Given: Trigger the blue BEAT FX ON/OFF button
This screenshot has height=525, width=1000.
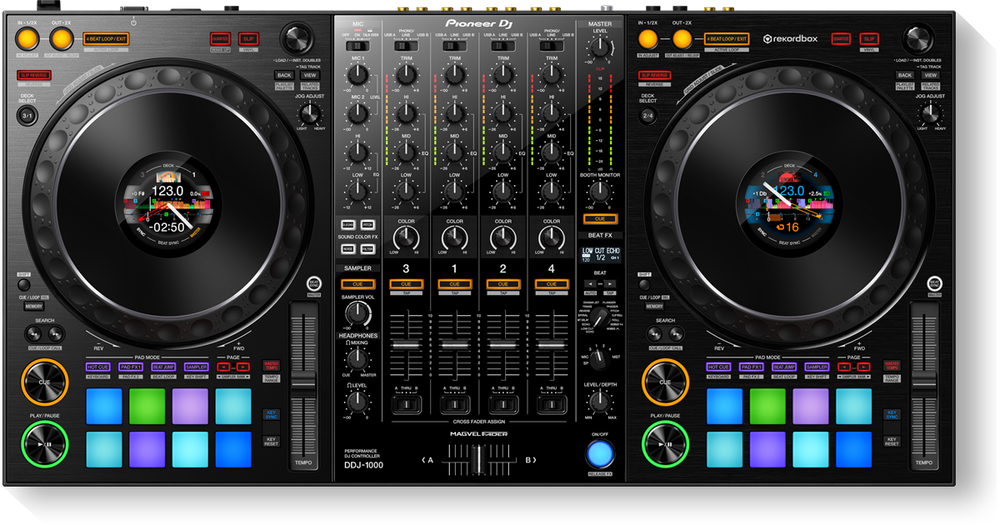Looking at the screenshot, I should 599,454.
